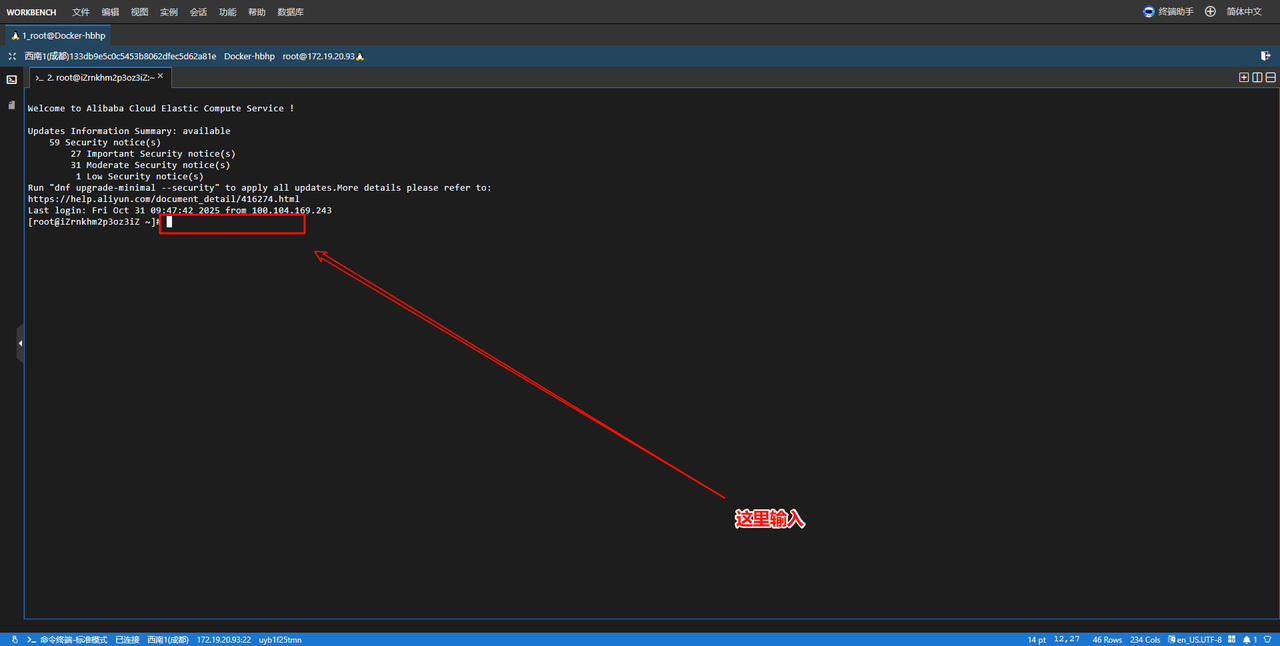The image size is (1280, 646).
Task: Split the terminal vertically
Action: tap(1257, 77)
